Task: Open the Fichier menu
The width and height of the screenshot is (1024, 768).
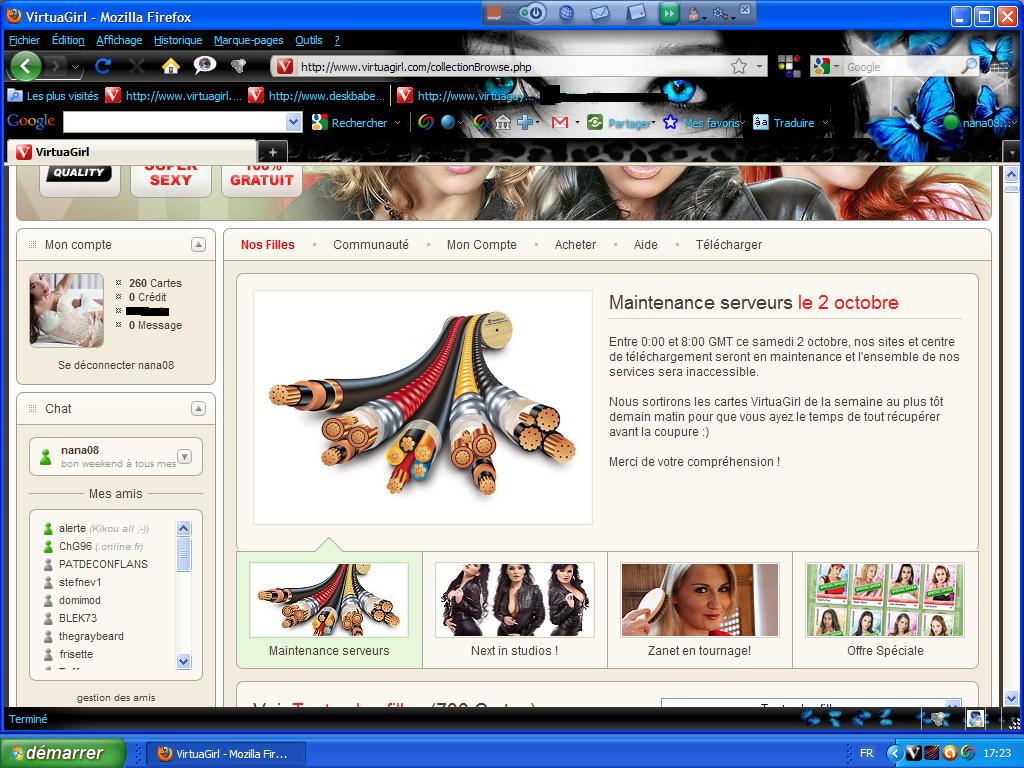Action: 24,40
